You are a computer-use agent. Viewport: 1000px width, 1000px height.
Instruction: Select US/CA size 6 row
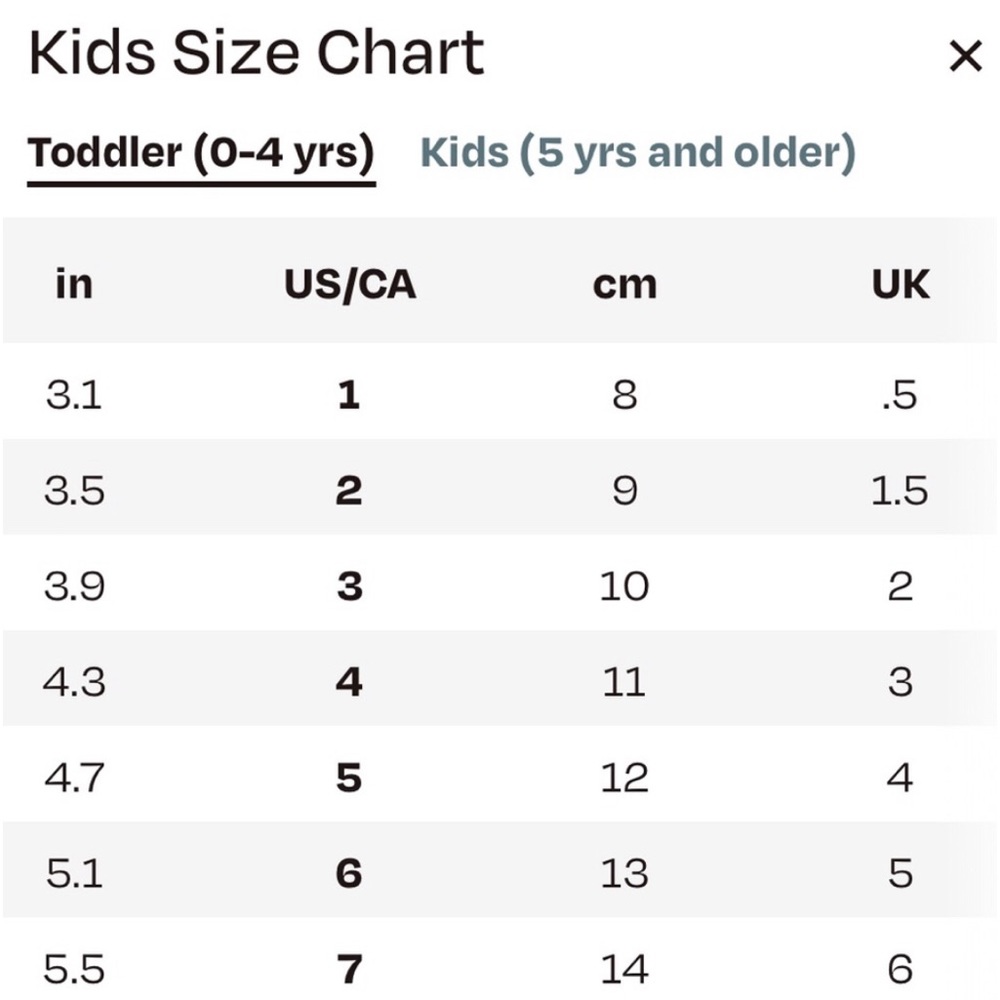click(x=500, y=870)
